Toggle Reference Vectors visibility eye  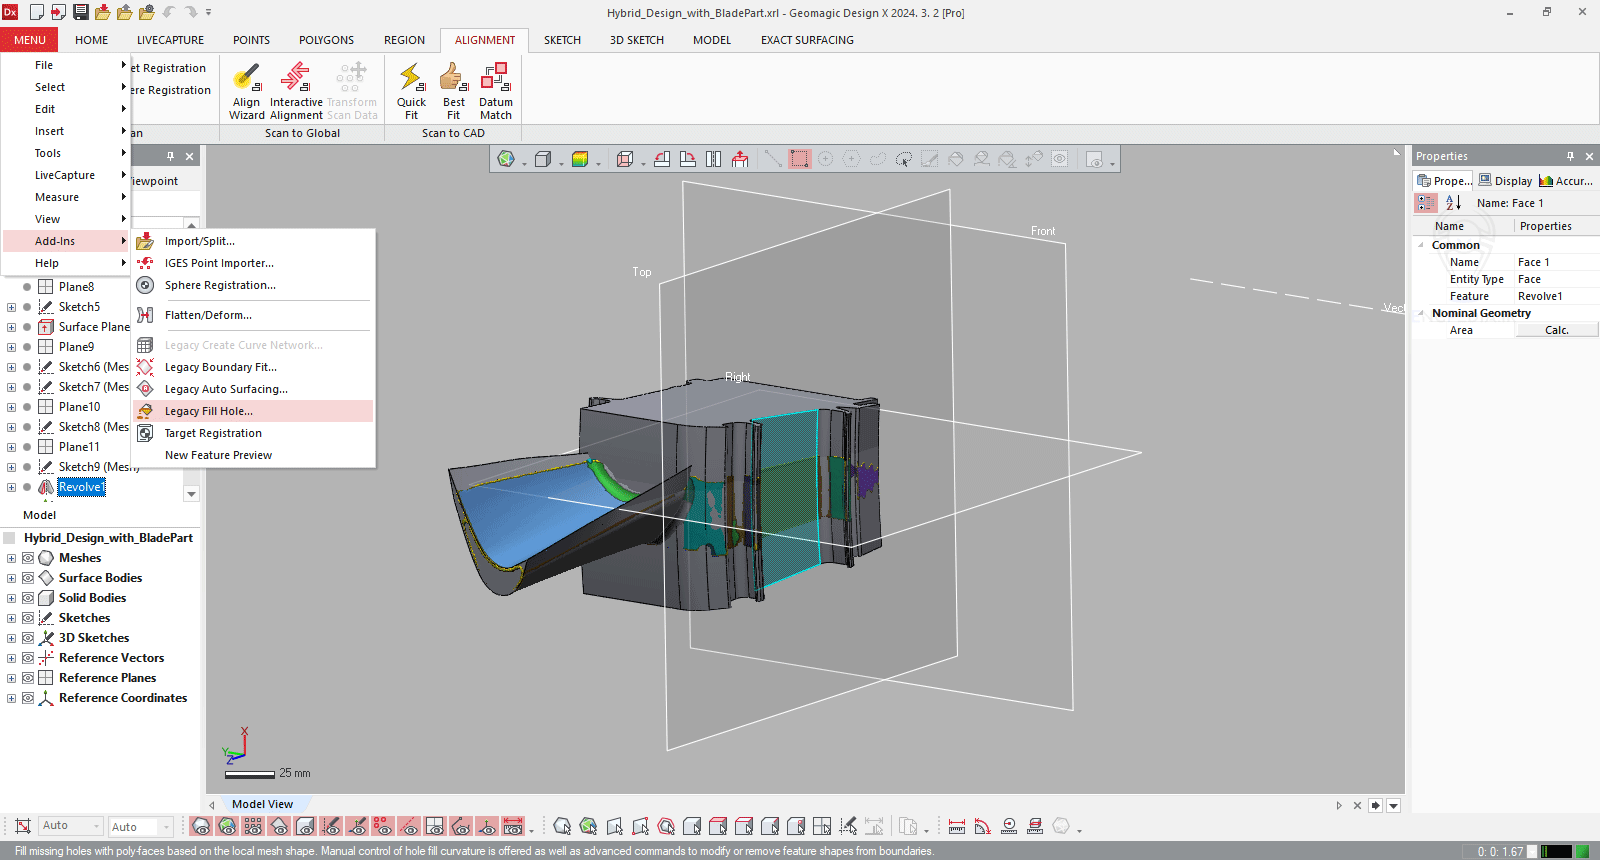[x=28, y=658]
